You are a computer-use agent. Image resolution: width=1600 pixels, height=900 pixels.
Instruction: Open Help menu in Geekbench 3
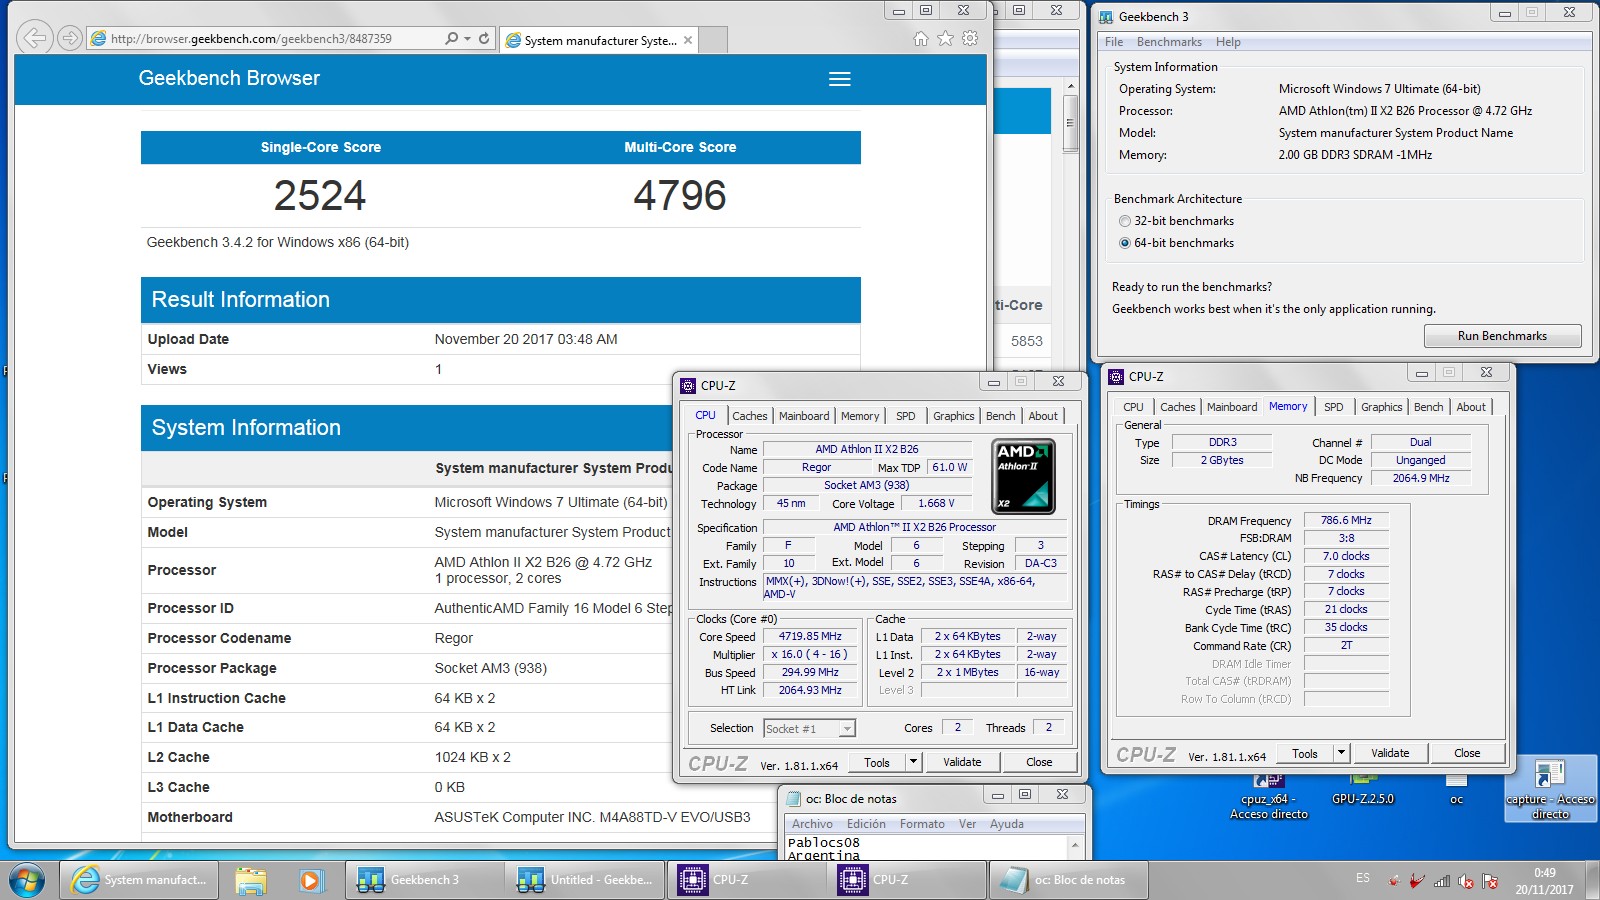tap(1228, 42)
